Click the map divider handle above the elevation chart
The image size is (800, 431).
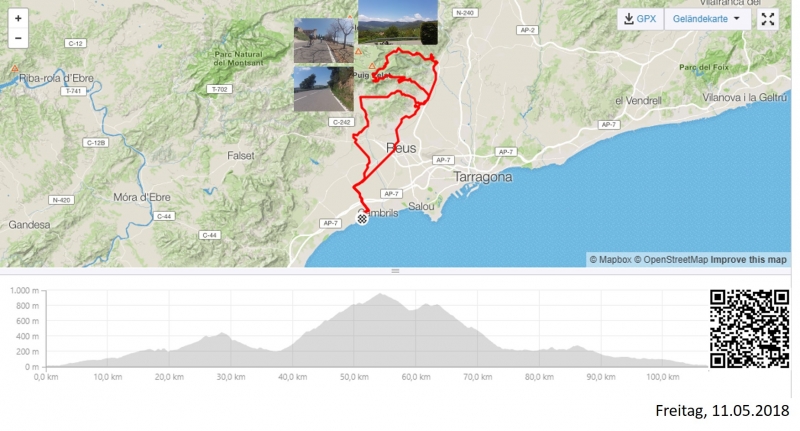click(x=395, y=271)
